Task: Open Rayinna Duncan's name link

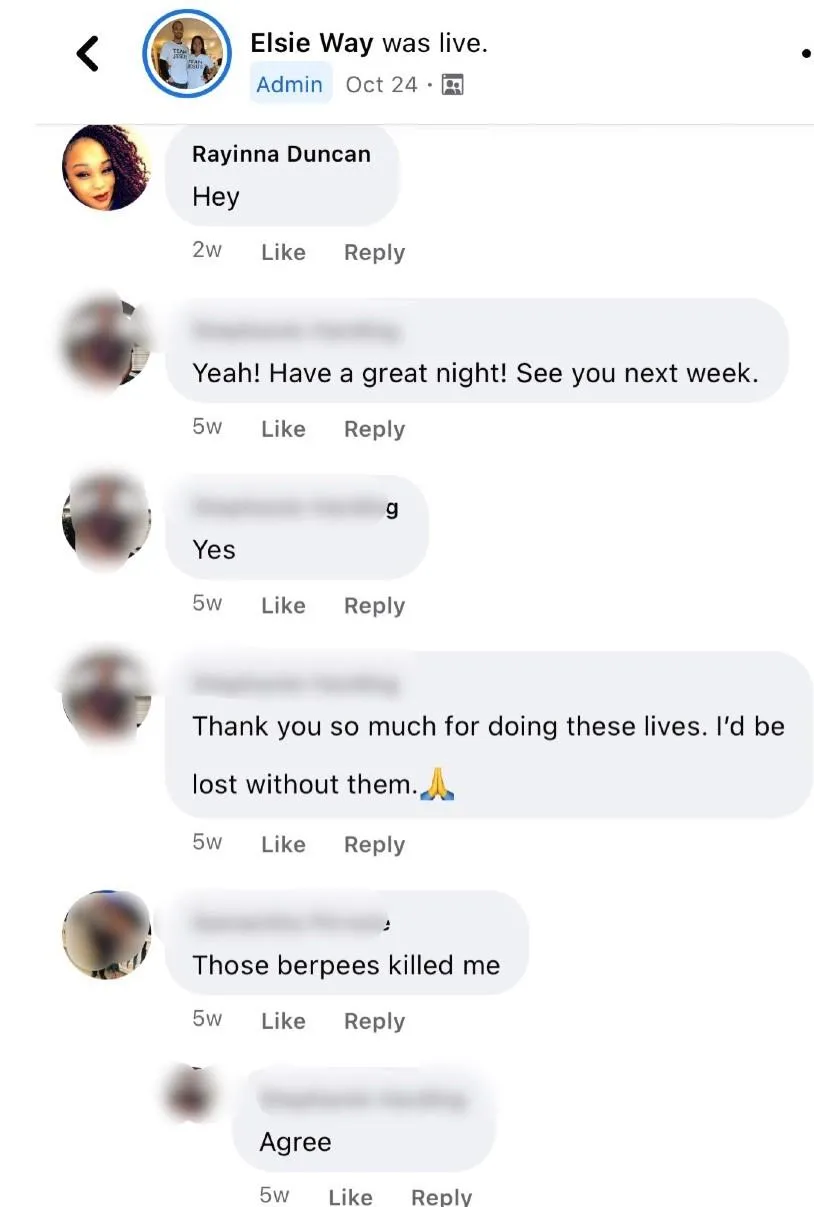Action: click(281, 154)
